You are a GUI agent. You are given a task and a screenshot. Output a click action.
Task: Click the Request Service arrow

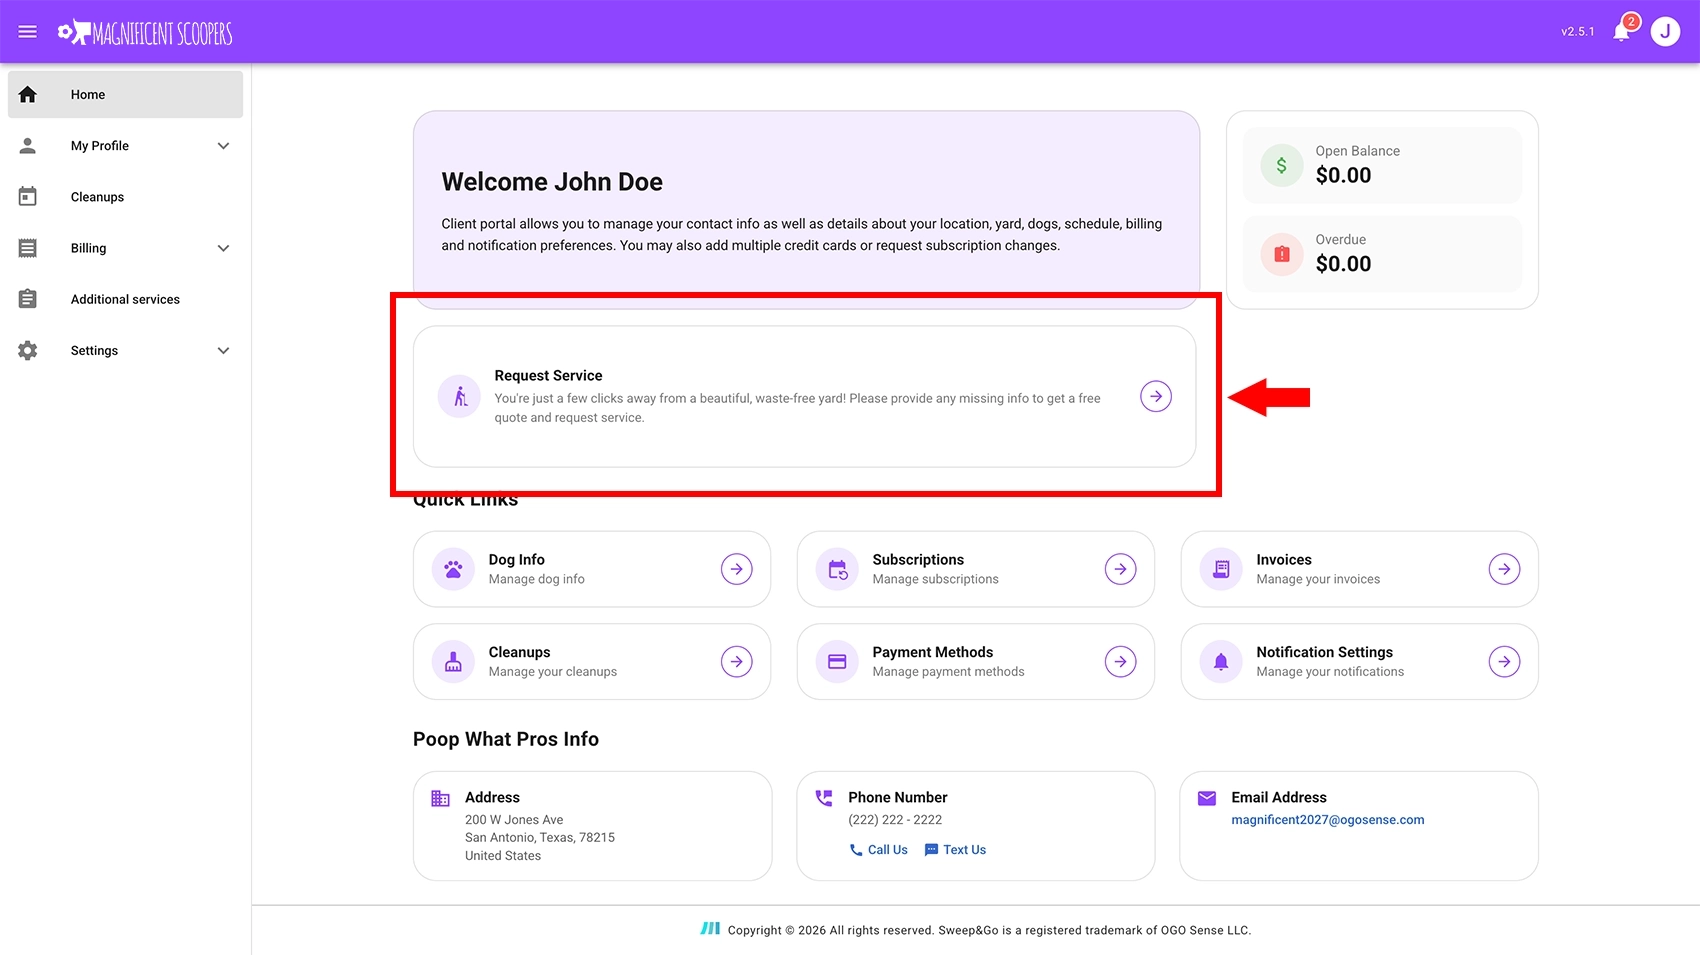pos(1155,396)
